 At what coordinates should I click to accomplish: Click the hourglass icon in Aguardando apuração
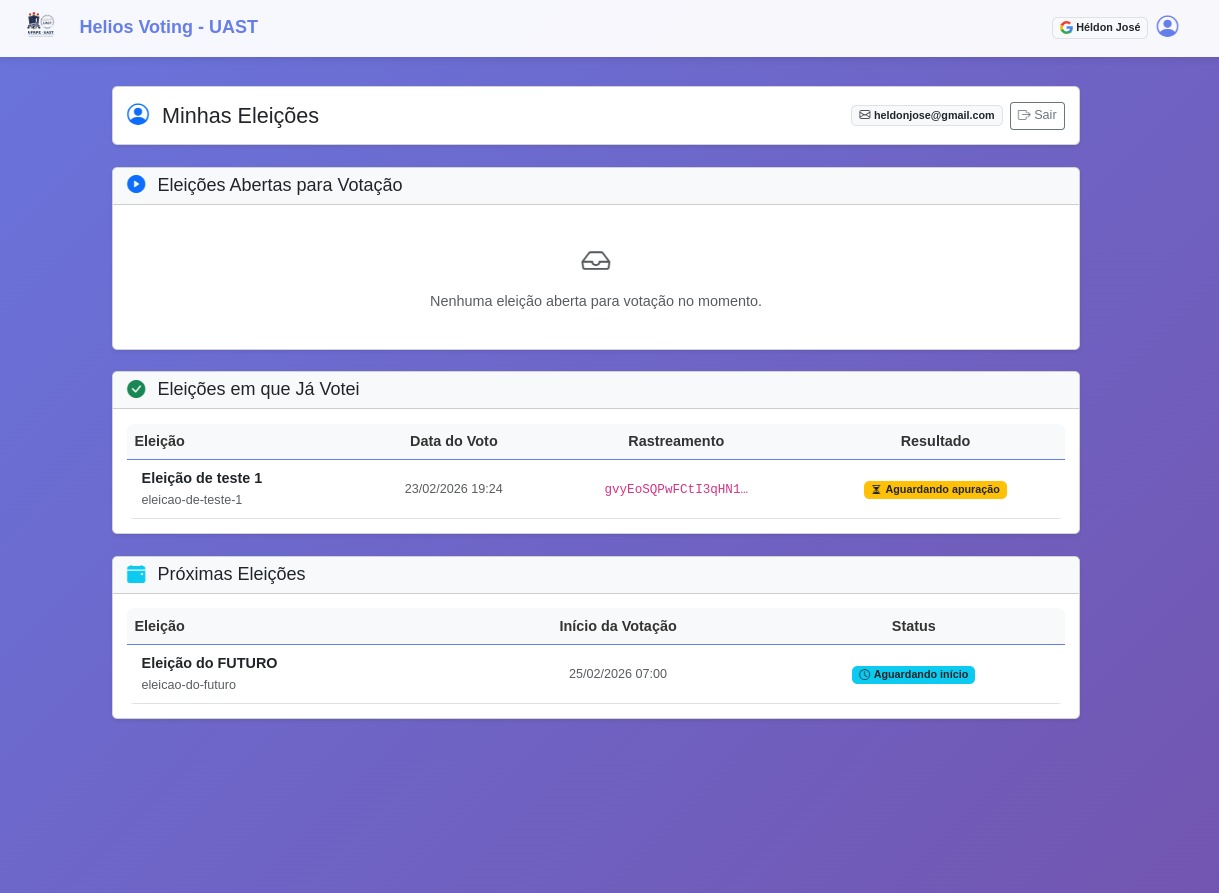876,489
